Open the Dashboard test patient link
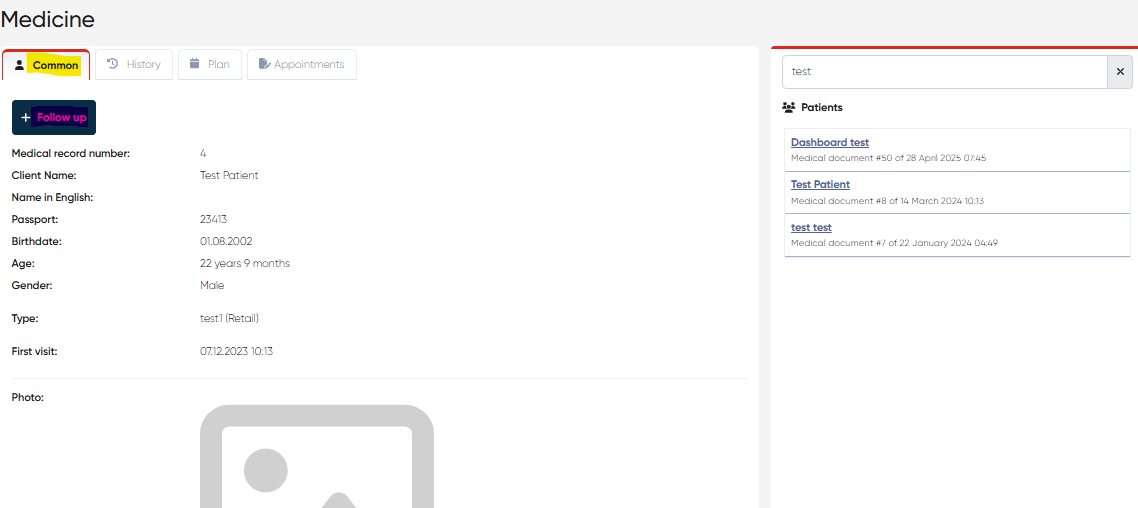 point(829,143)
